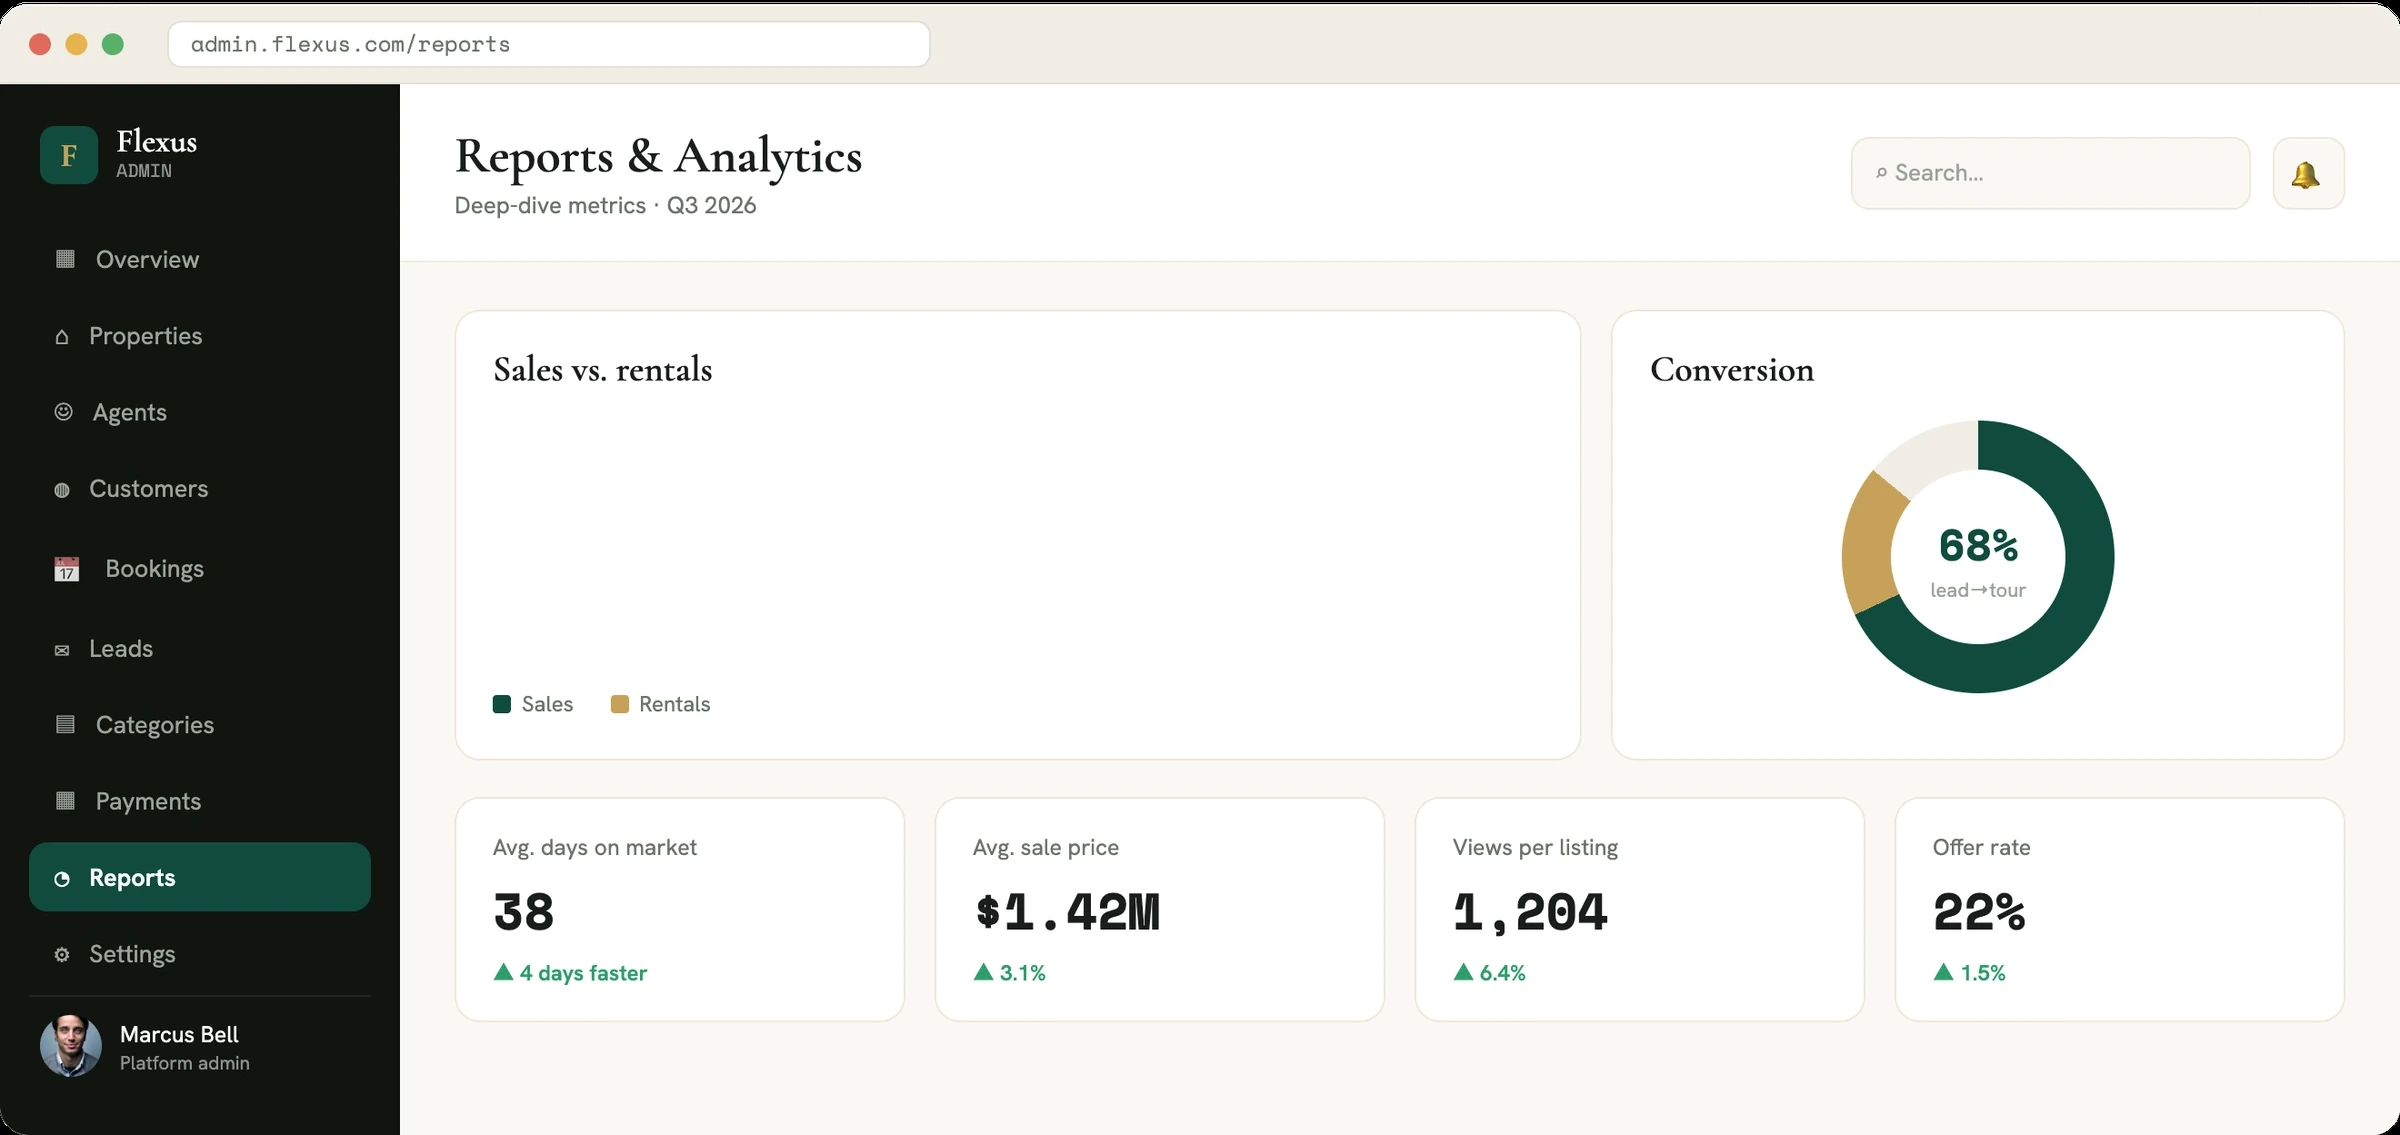Click the Payments grid icon
This screenshot has width=2400, height=1135.
tap(65, 800)
